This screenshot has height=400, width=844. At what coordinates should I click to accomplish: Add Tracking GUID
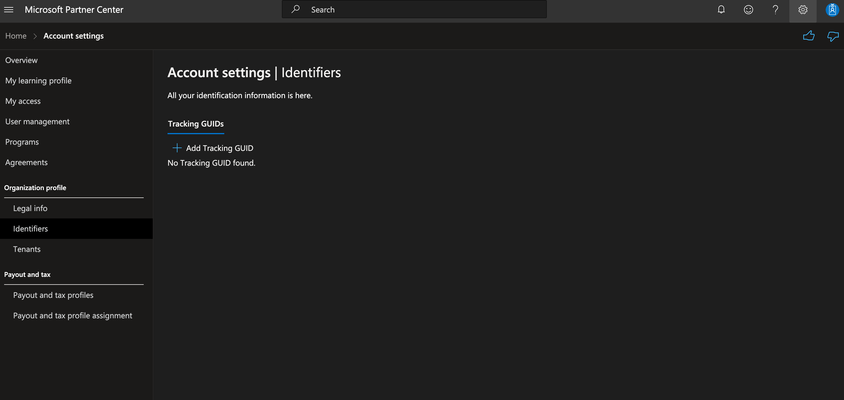pos(213,148)
